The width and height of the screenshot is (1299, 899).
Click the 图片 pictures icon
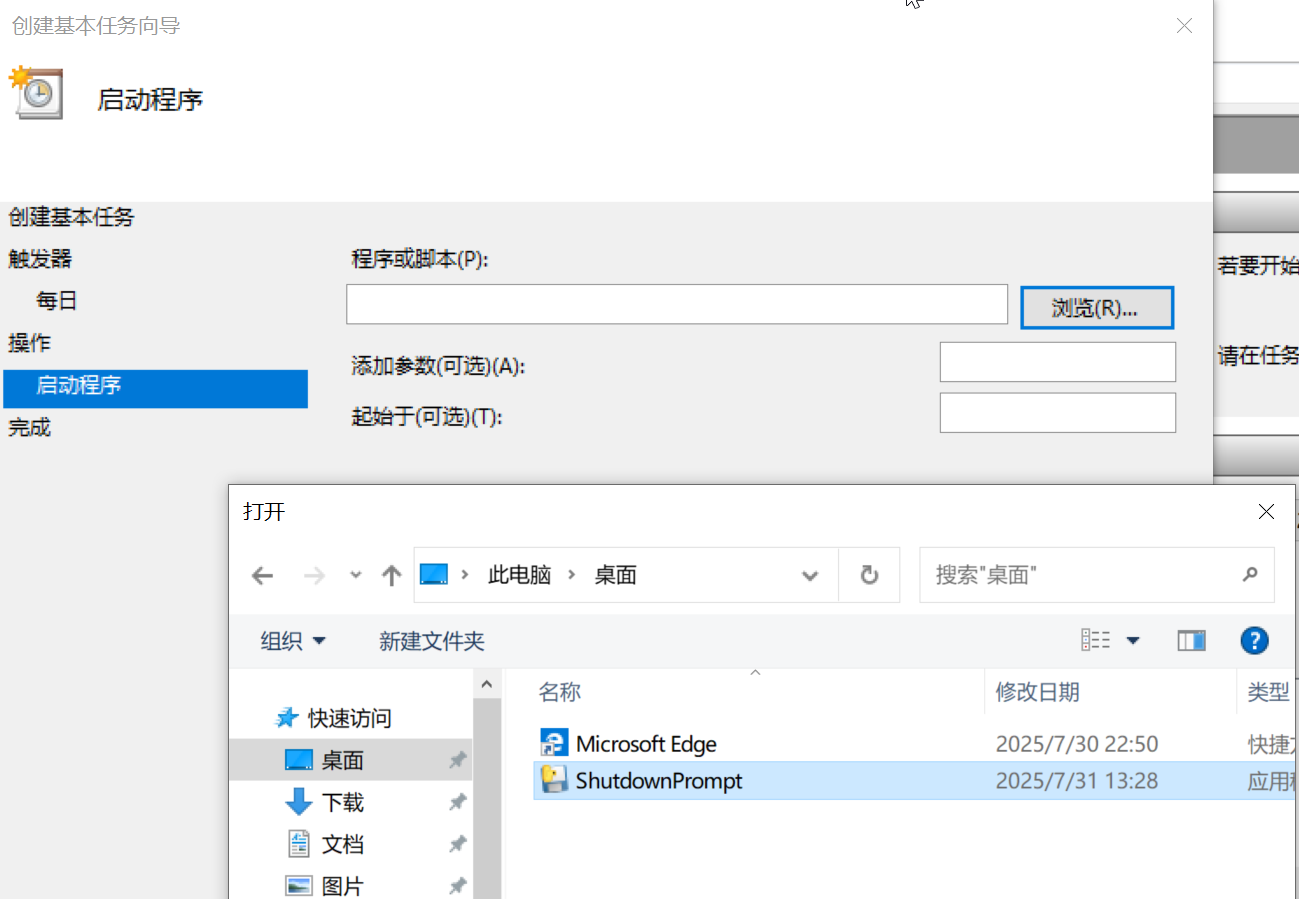point(299,886)
